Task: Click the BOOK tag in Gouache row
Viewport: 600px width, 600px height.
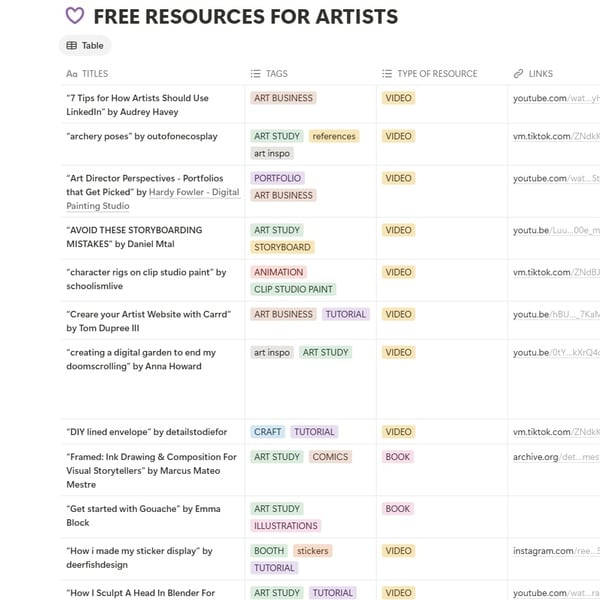Action: tap(398, 509)
